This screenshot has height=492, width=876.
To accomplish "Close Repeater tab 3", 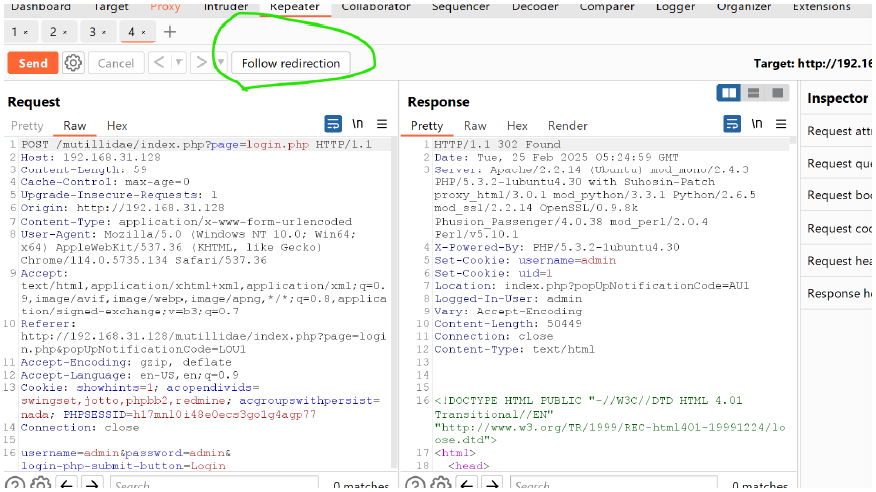I will click(104, 32).
